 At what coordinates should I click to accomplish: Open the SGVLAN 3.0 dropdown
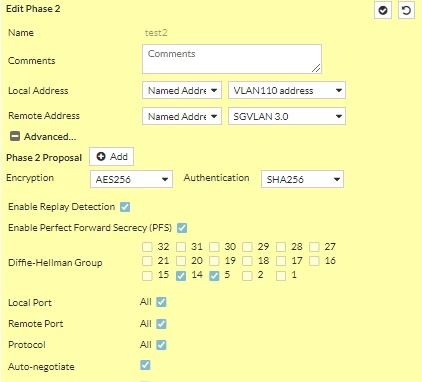pos(287,116)
